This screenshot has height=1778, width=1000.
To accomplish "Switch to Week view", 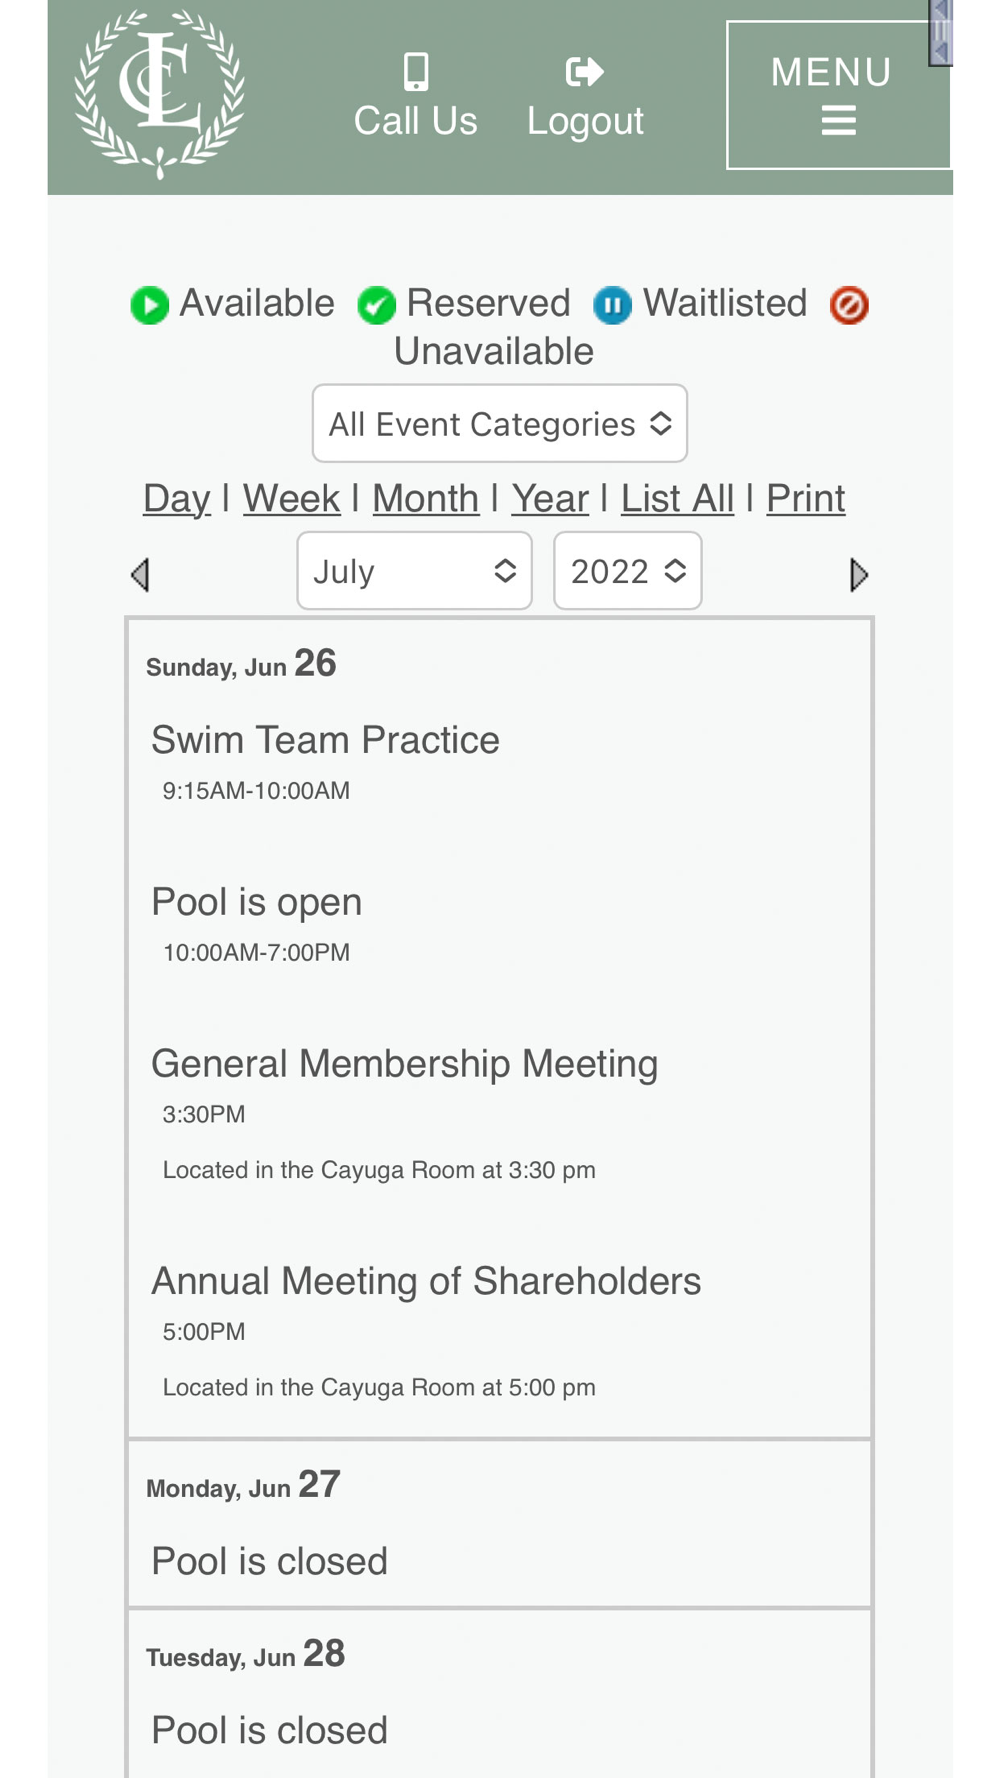I will coord(291,498).
